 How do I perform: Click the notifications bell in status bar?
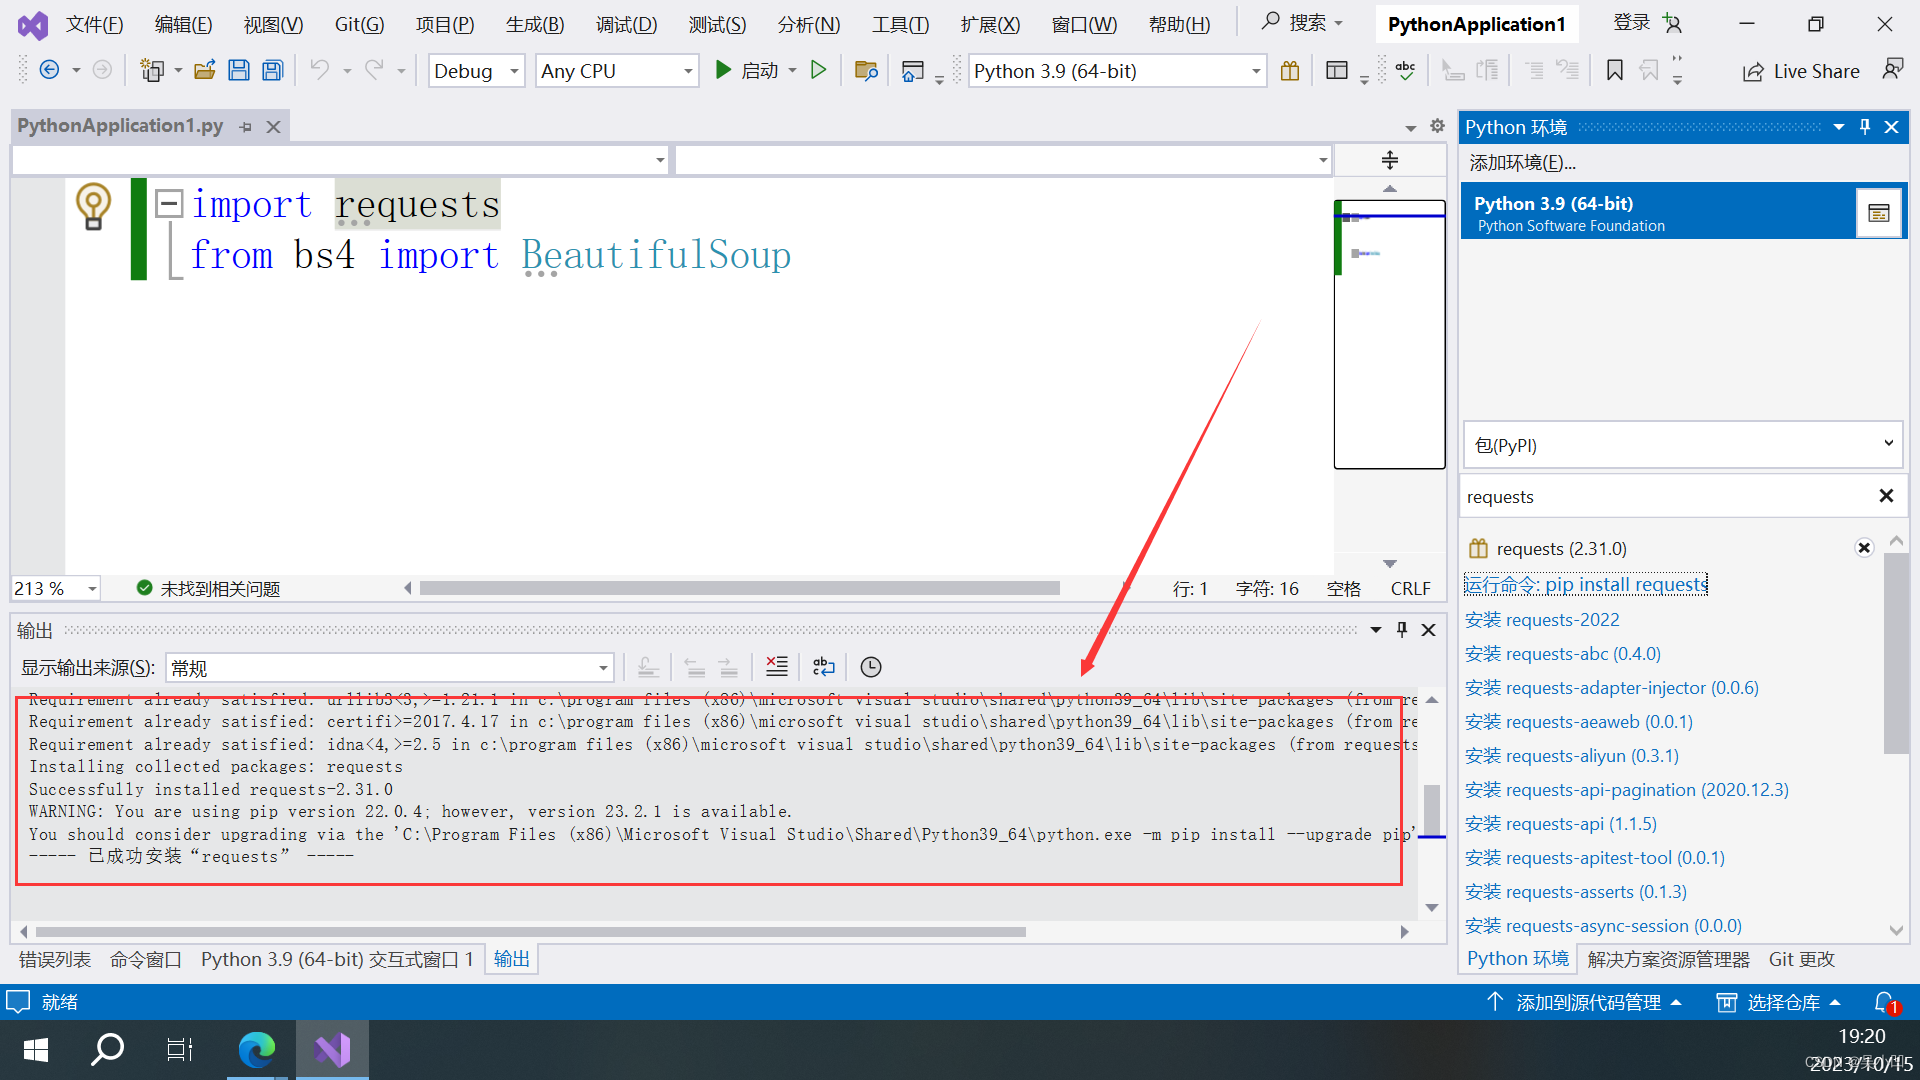click(x=1886, y=1002)
